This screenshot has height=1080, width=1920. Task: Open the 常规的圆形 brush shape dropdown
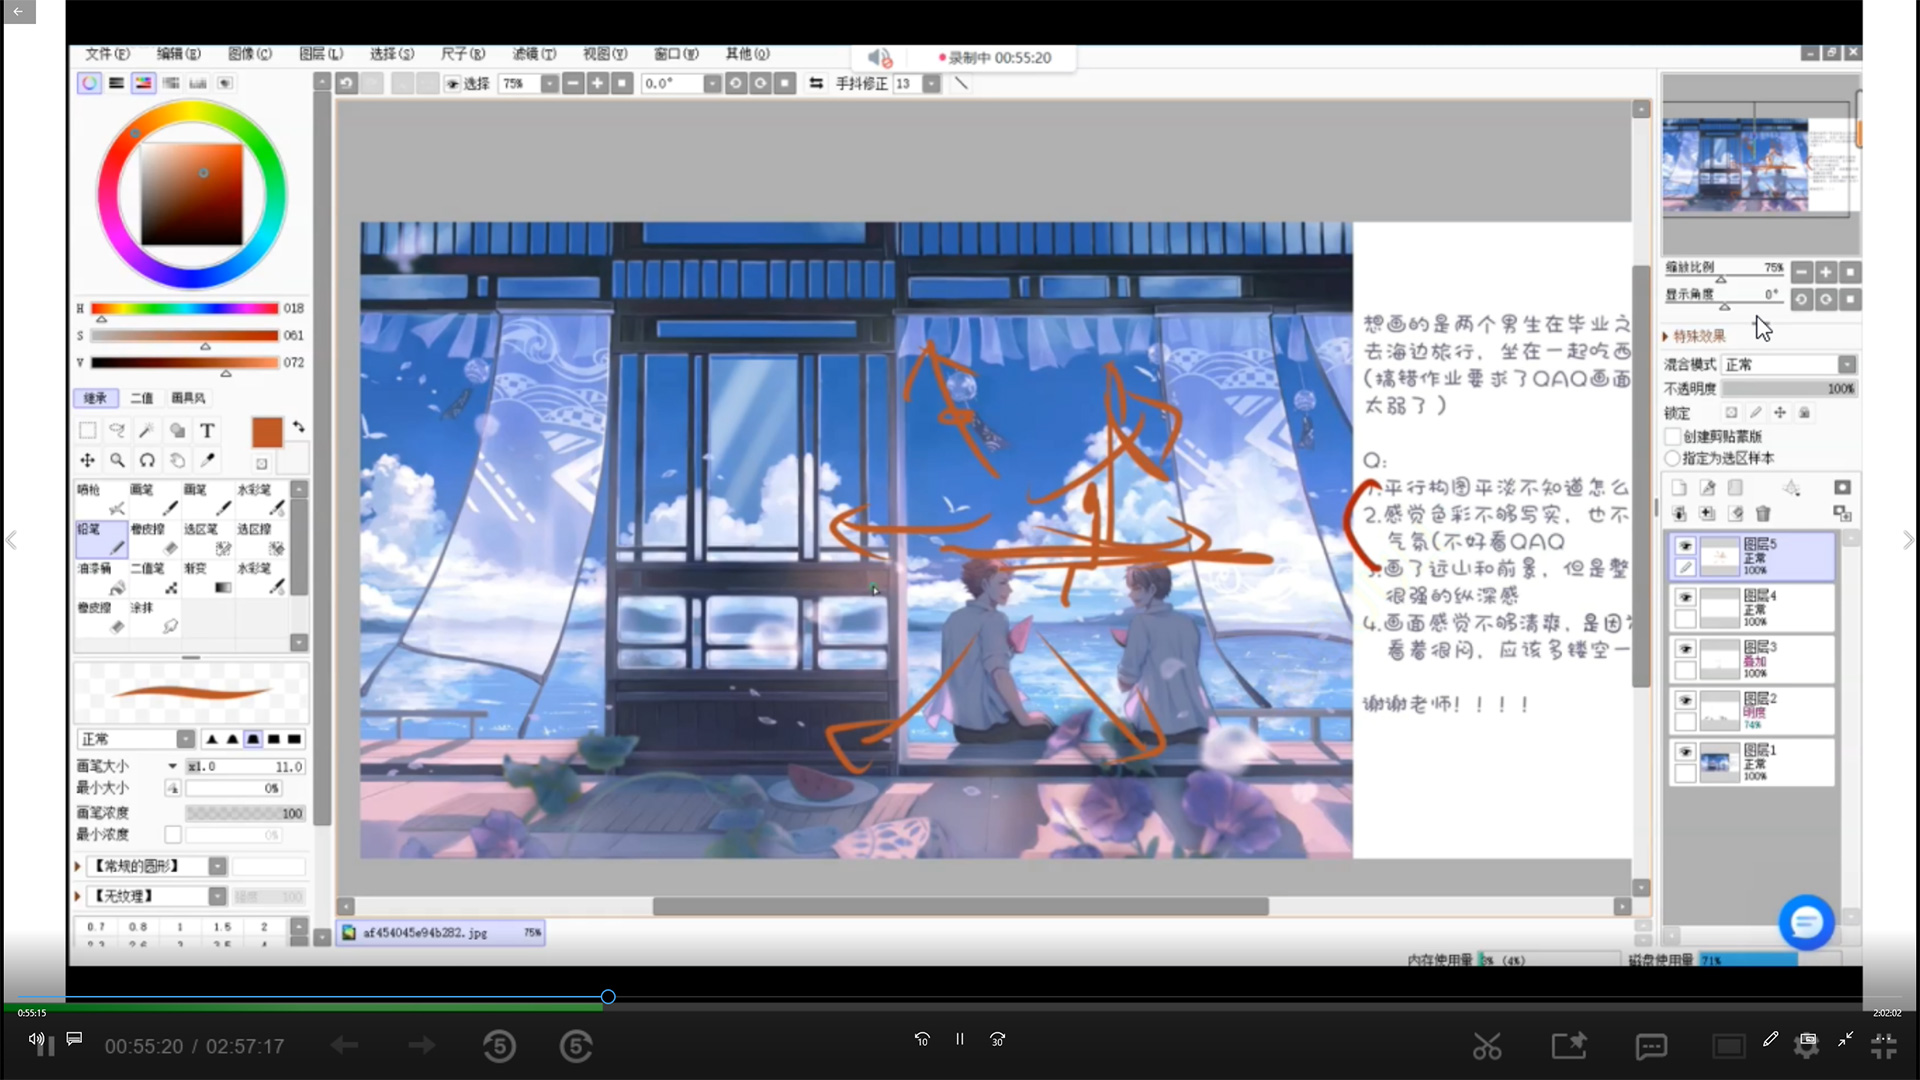158,866
